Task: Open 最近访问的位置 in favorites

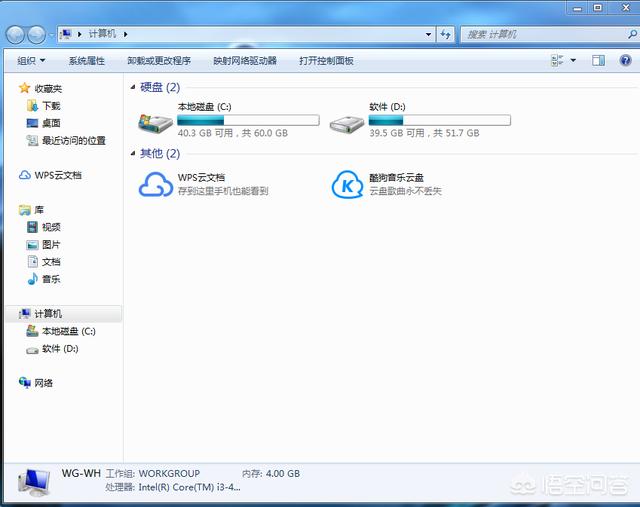Action: [74, 140]
